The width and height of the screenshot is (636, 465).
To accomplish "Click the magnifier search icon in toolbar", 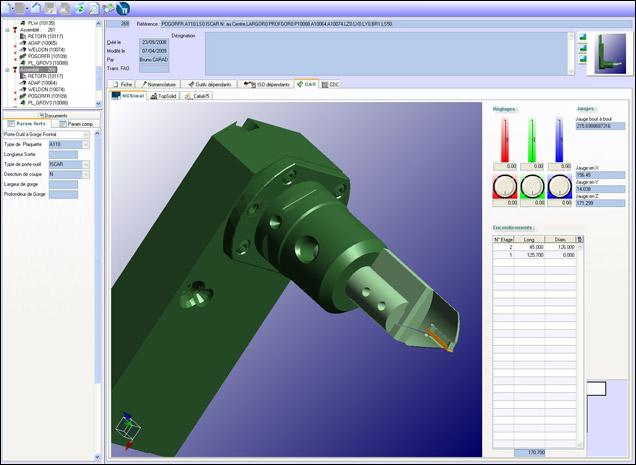I will click(x=93, y=7).
